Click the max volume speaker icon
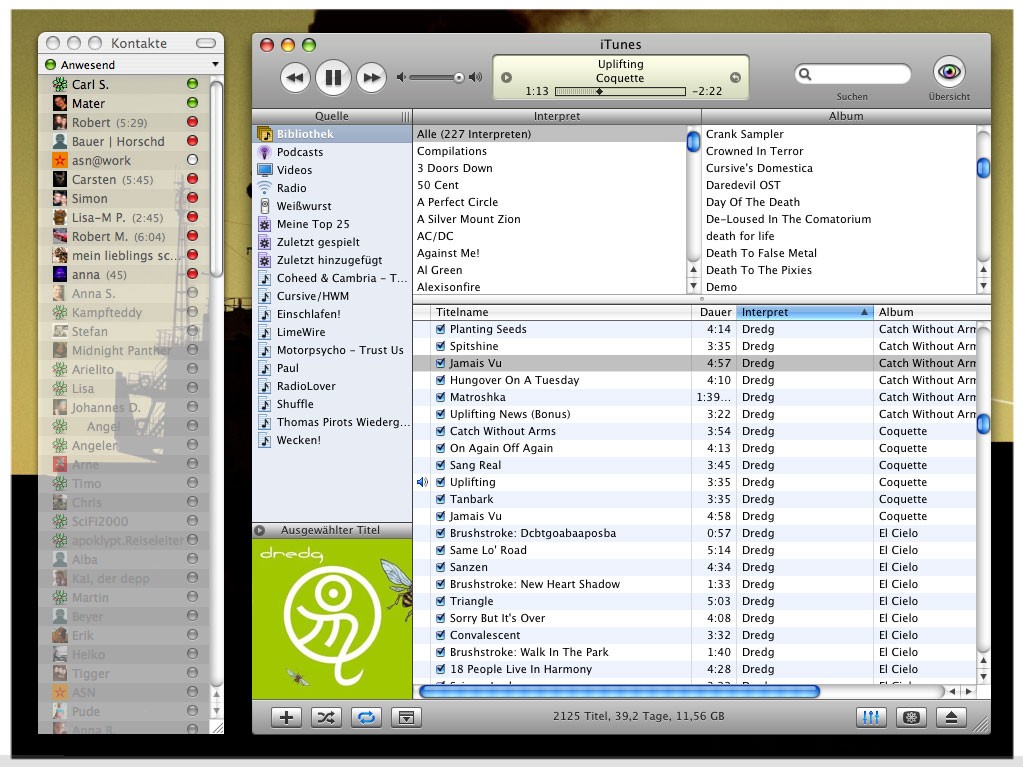This screenshot has width=1023, height=767. point(476,78)
